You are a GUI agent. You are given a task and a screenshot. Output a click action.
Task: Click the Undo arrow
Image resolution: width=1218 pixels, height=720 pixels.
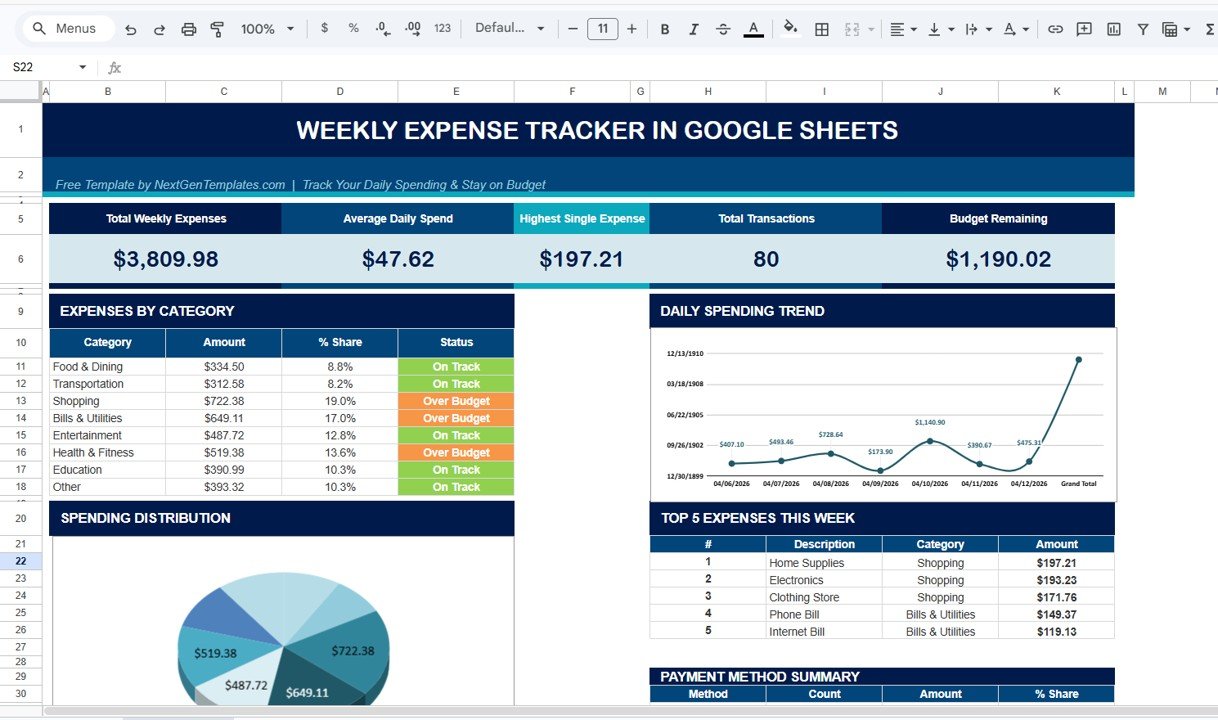130,29
